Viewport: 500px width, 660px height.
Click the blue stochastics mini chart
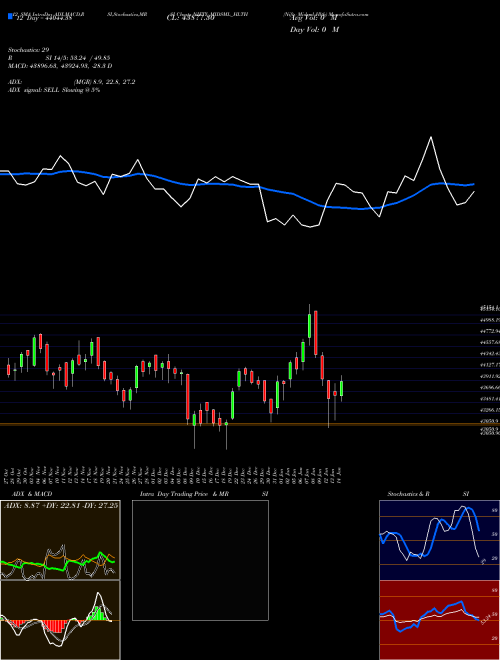[x=439, y=540]
